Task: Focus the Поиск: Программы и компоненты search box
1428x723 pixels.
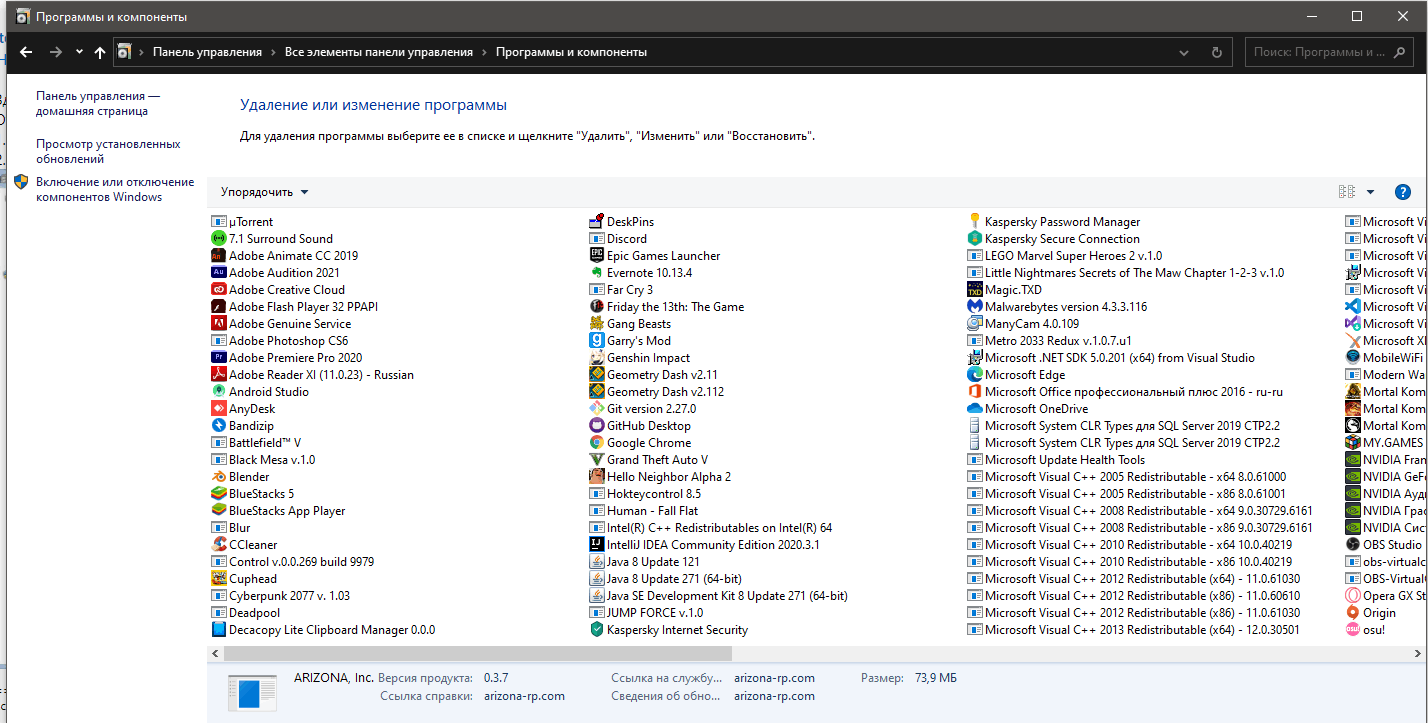Action: [1331, 52]
